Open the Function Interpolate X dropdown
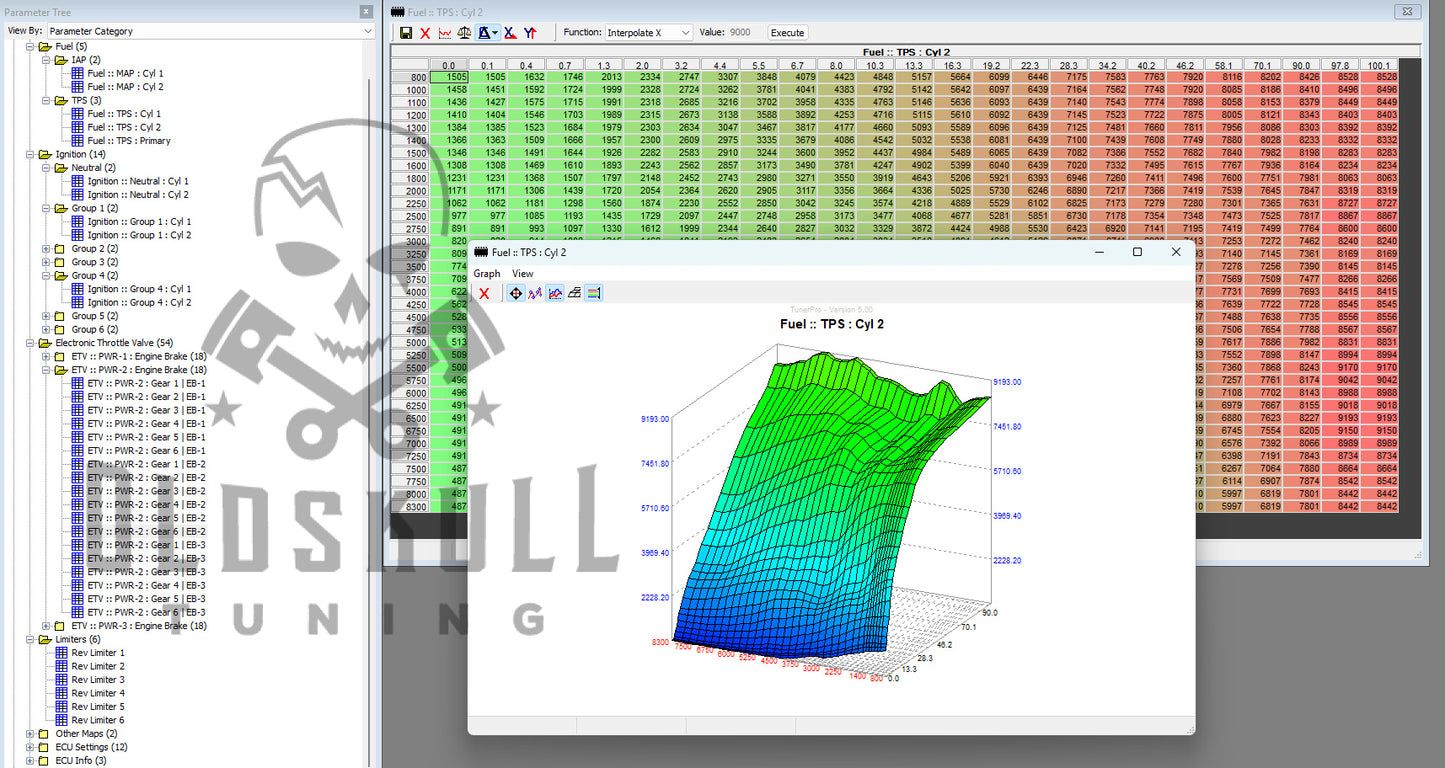The width and height of the screenshot is (1445, 768). pyautogui.click(x=647, y=33)
